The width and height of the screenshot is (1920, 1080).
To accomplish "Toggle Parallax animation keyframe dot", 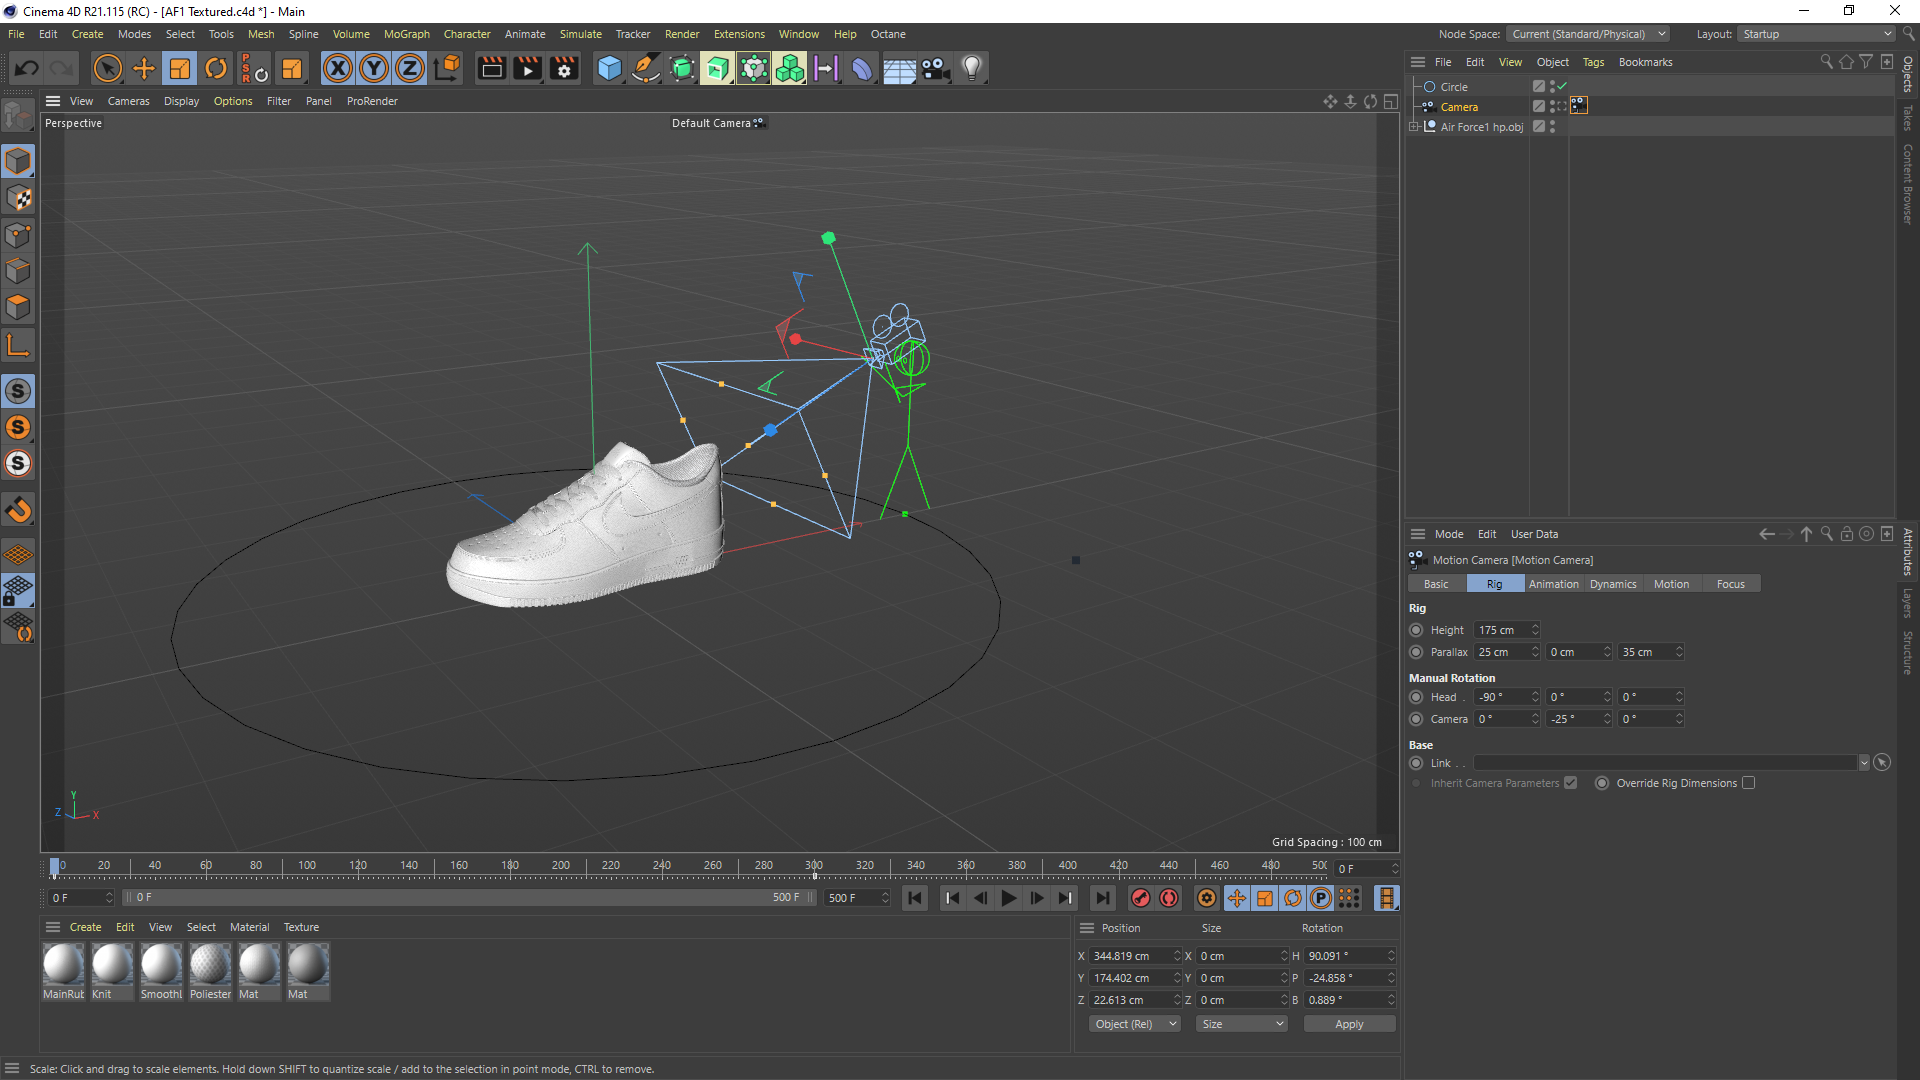I will pos(1416,652).
